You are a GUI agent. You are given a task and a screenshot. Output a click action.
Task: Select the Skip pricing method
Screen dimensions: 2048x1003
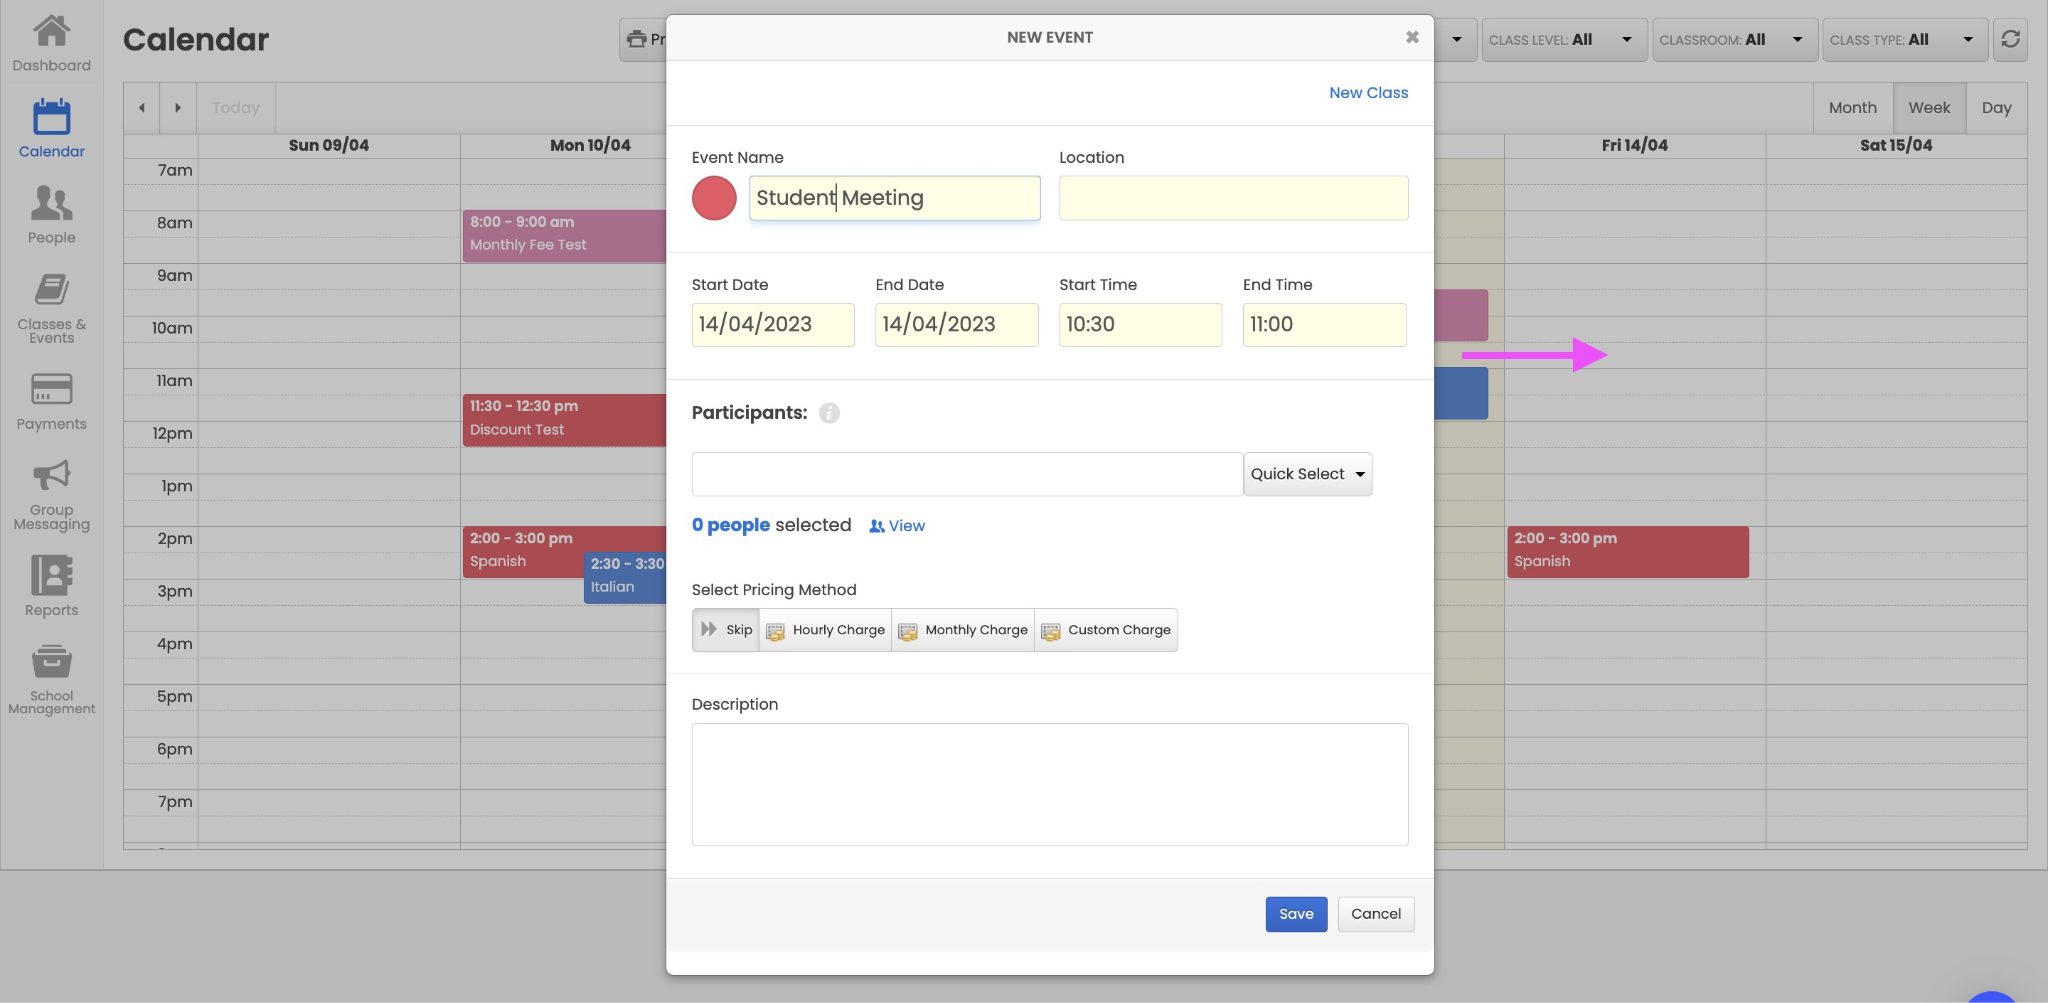point(725,629)
